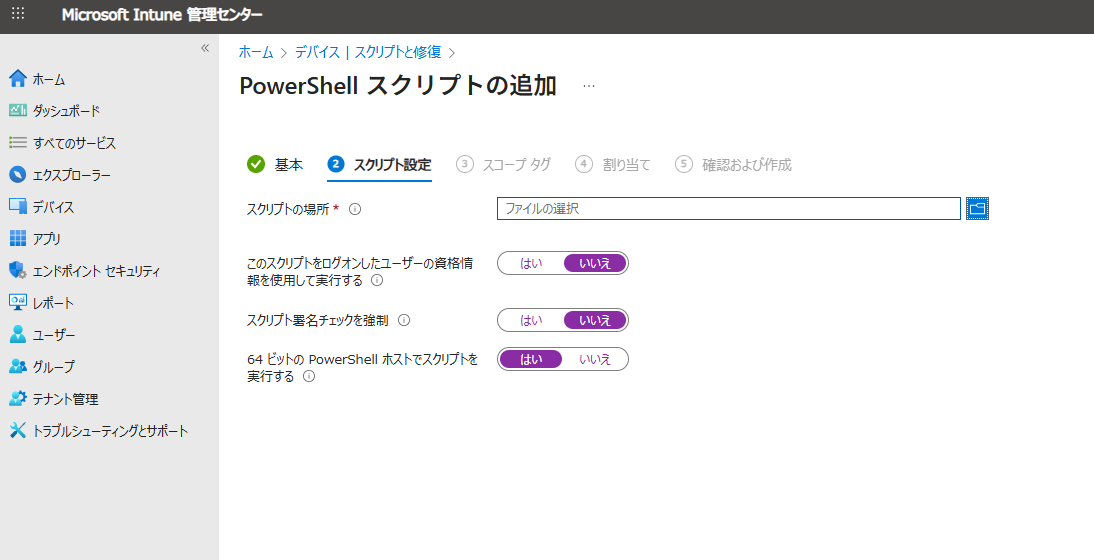Image resolution: width=1094 pixels, height=560 pixels.
Task: Click the ファイルの選択 file input field
Action: click(x=728, y=208)
